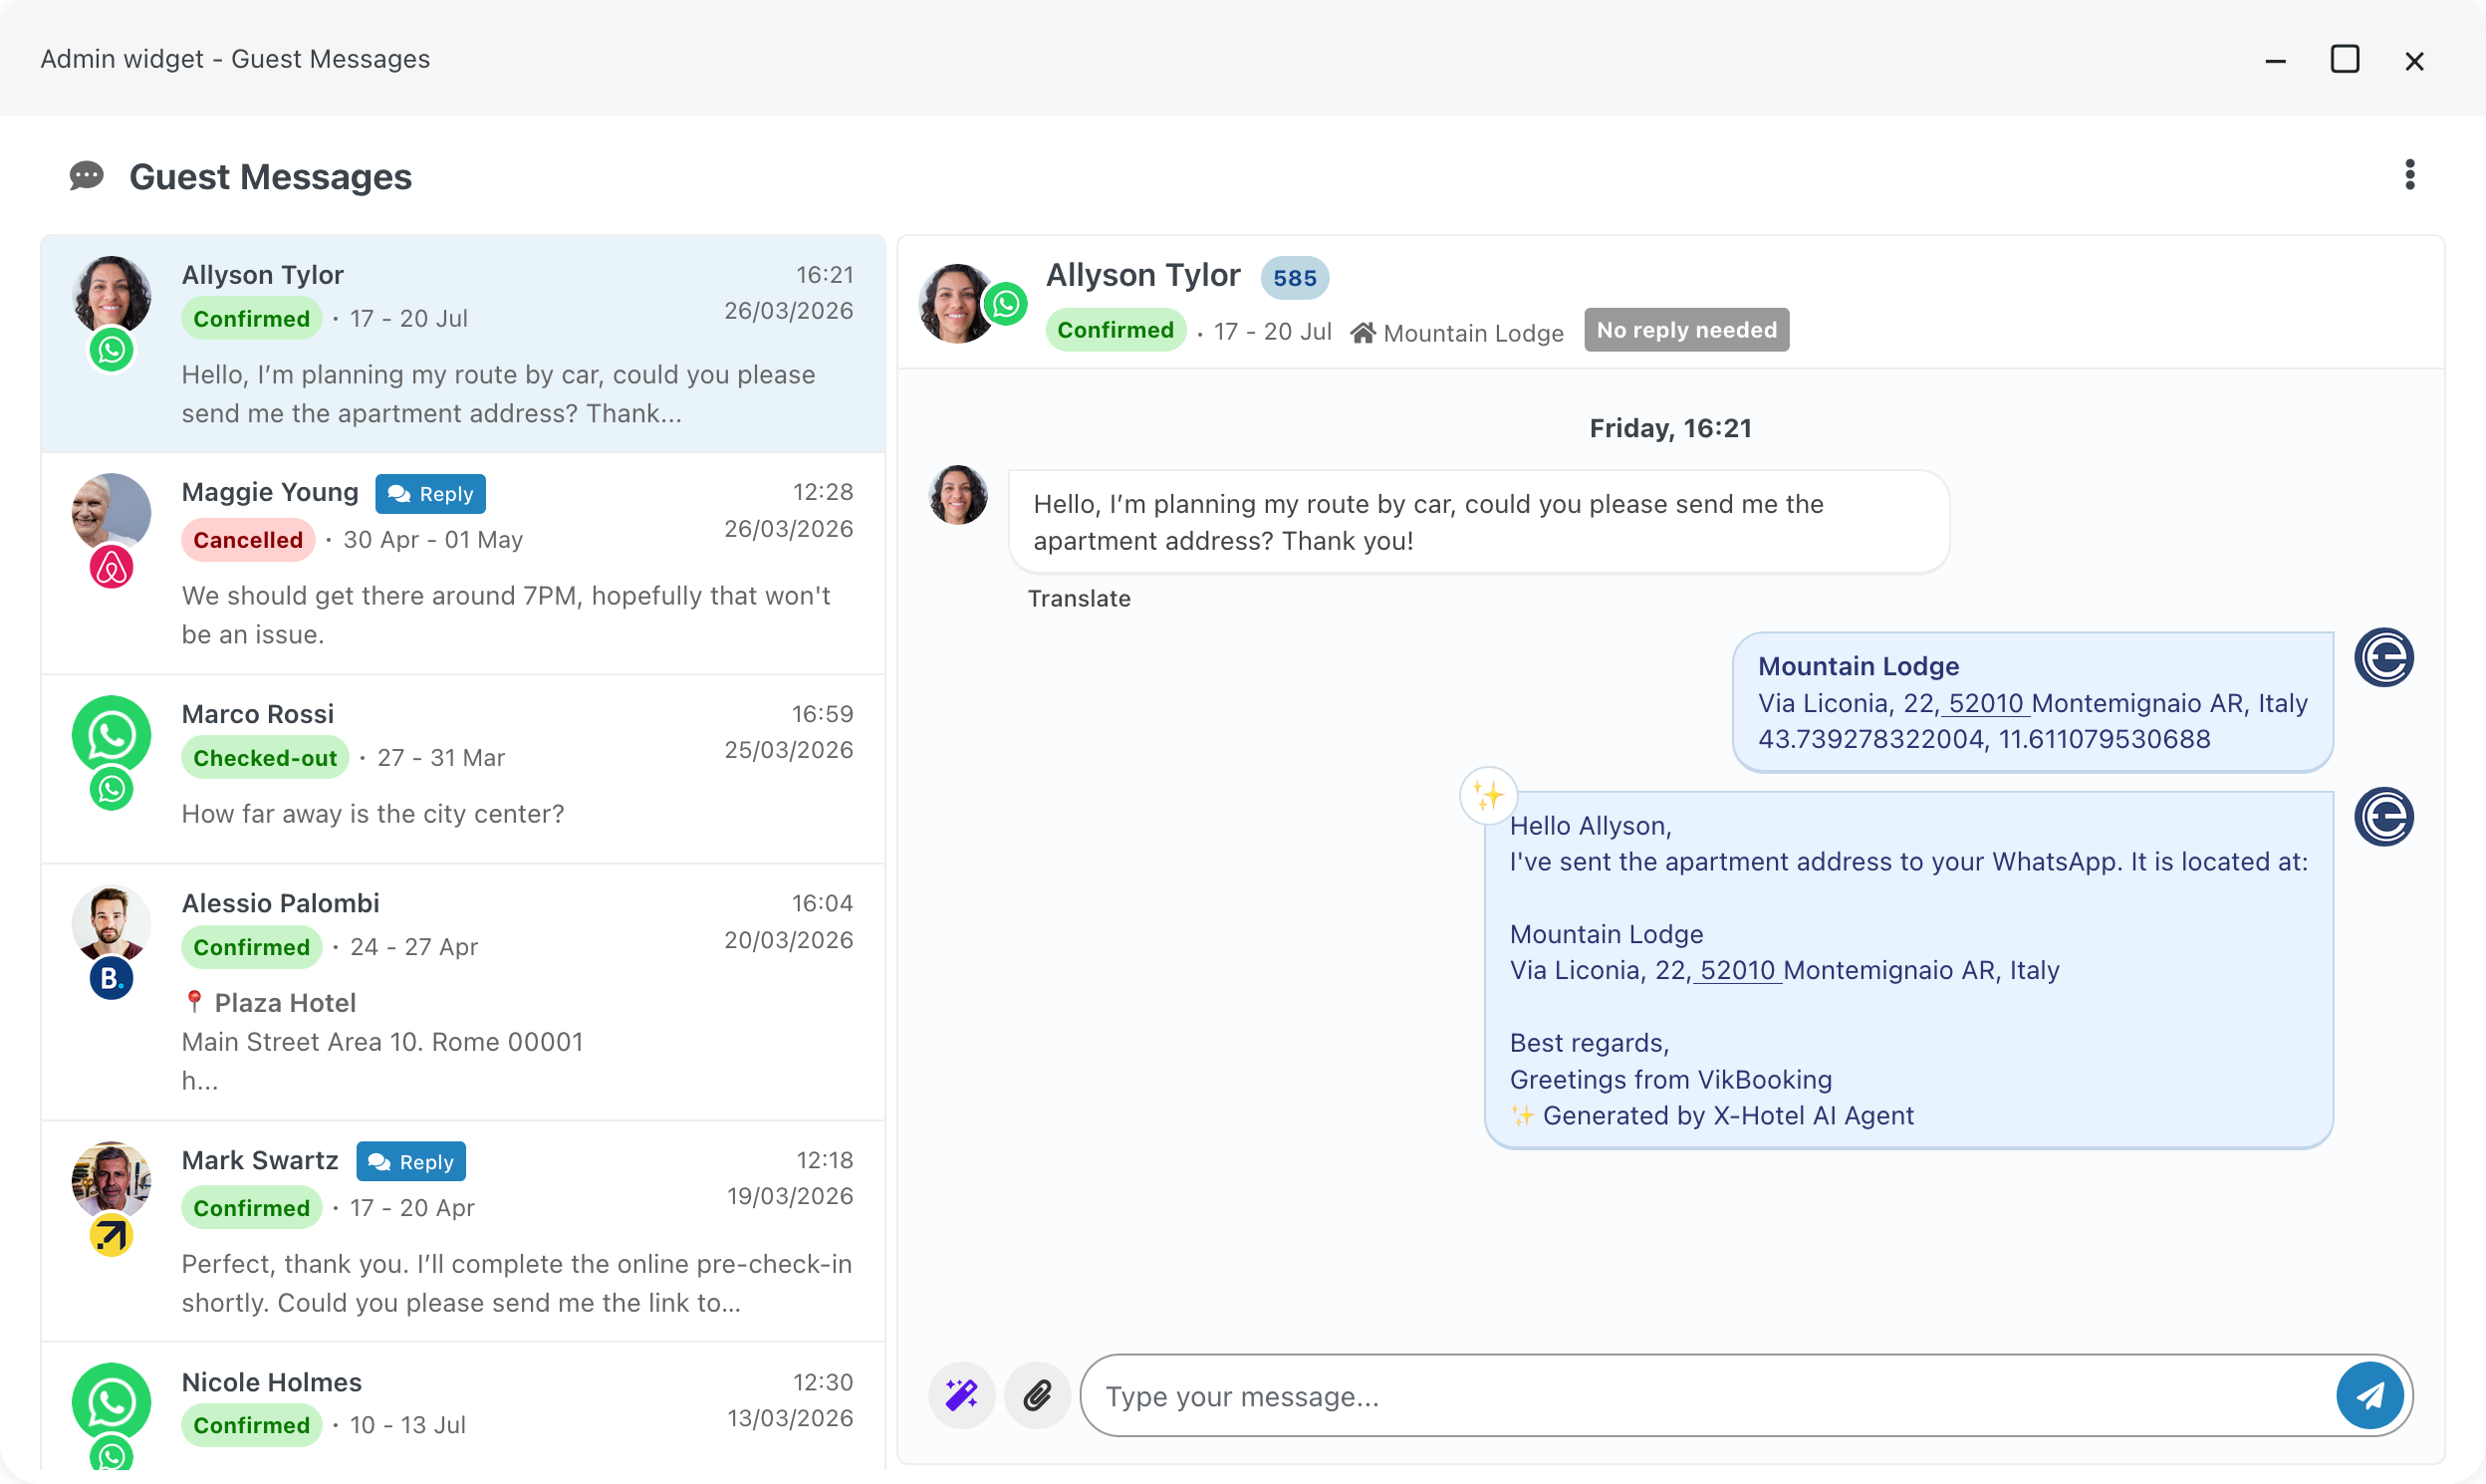Click Airbnb icon under Maggie Young's avatar
This screenshot has width=2486, height=1484.
111,568
